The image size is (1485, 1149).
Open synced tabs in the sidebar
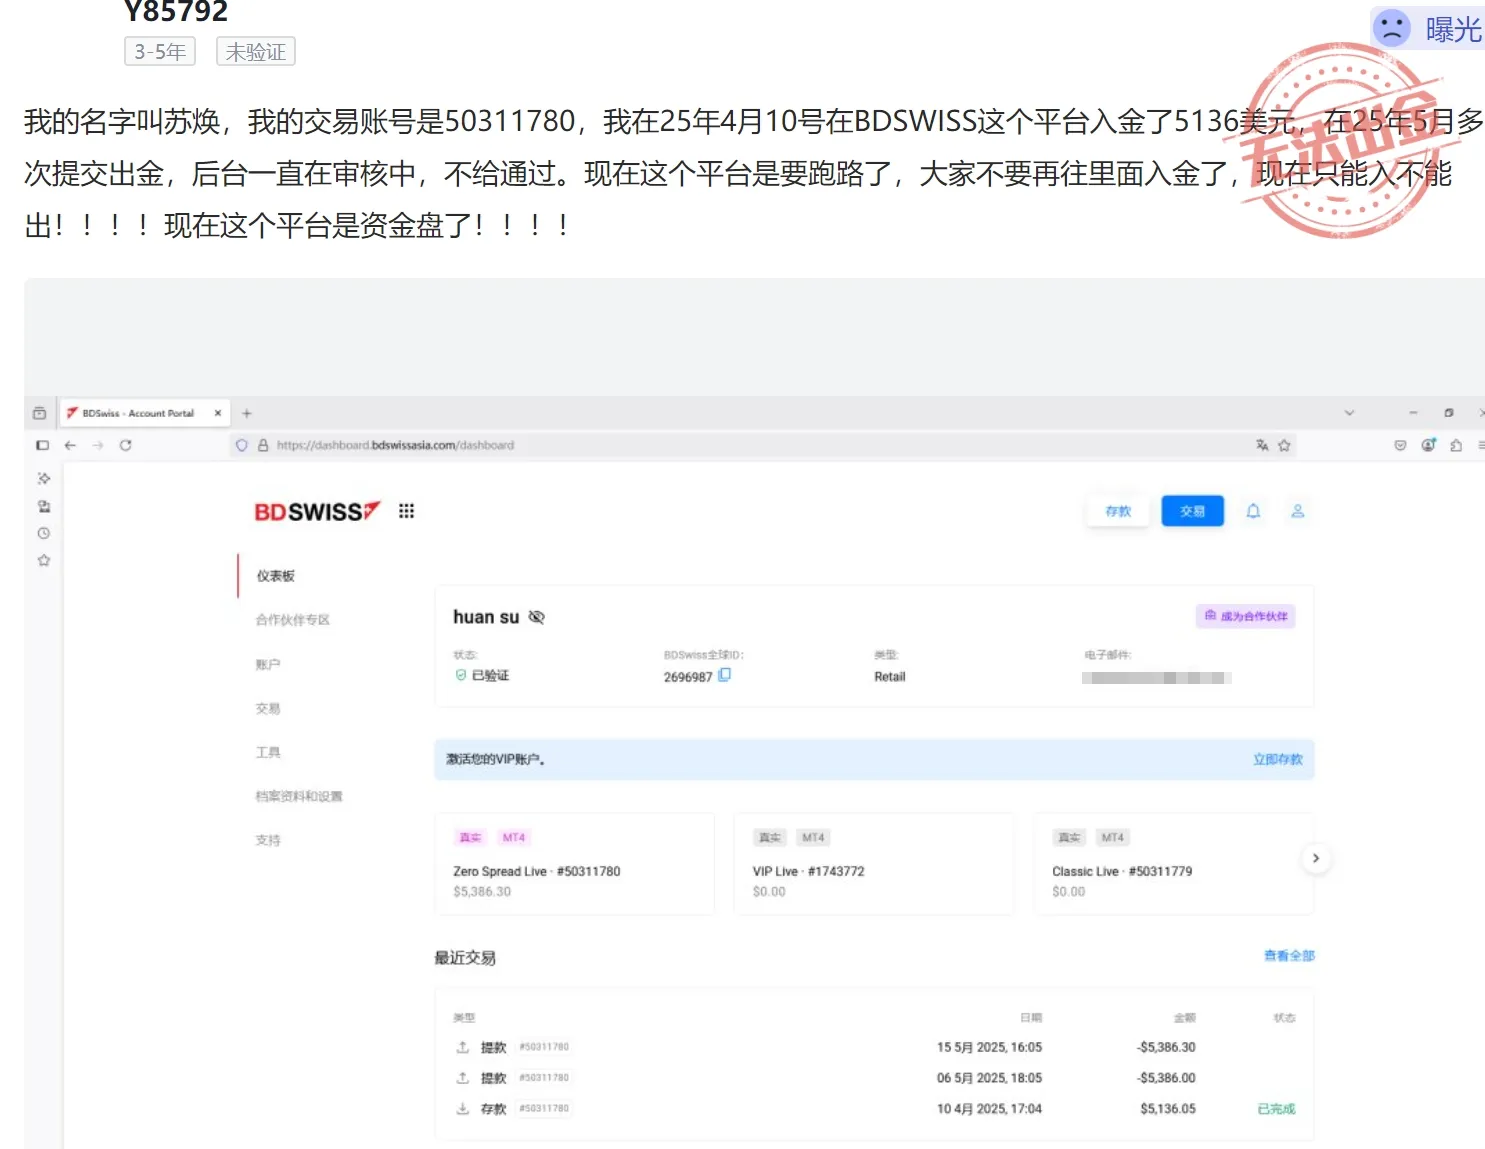[44, 506]
